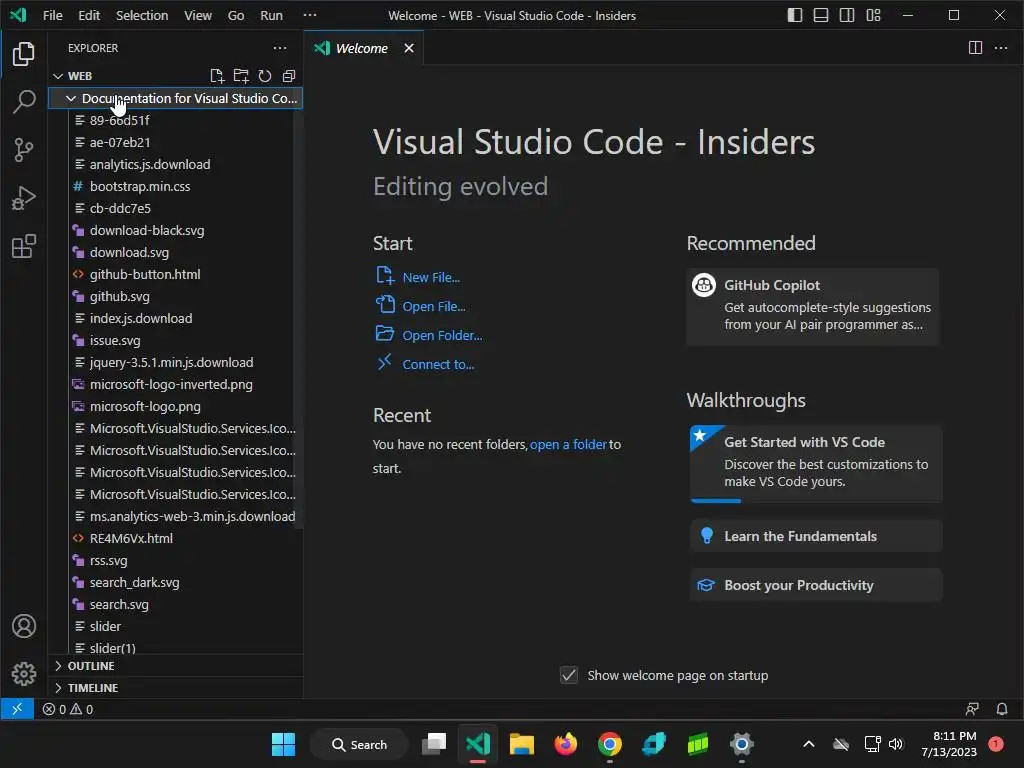
Task: Open the Source Control view
Action: 24,150
